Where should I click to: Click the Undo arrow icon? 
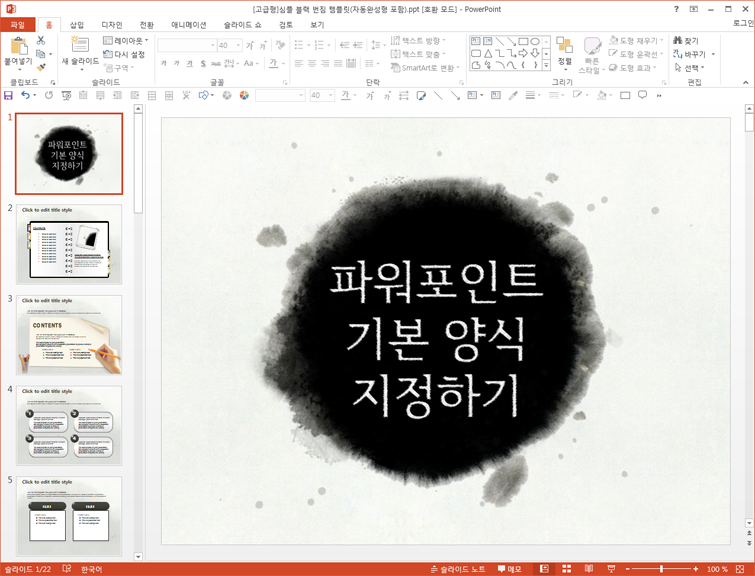[x=25, y=95]
